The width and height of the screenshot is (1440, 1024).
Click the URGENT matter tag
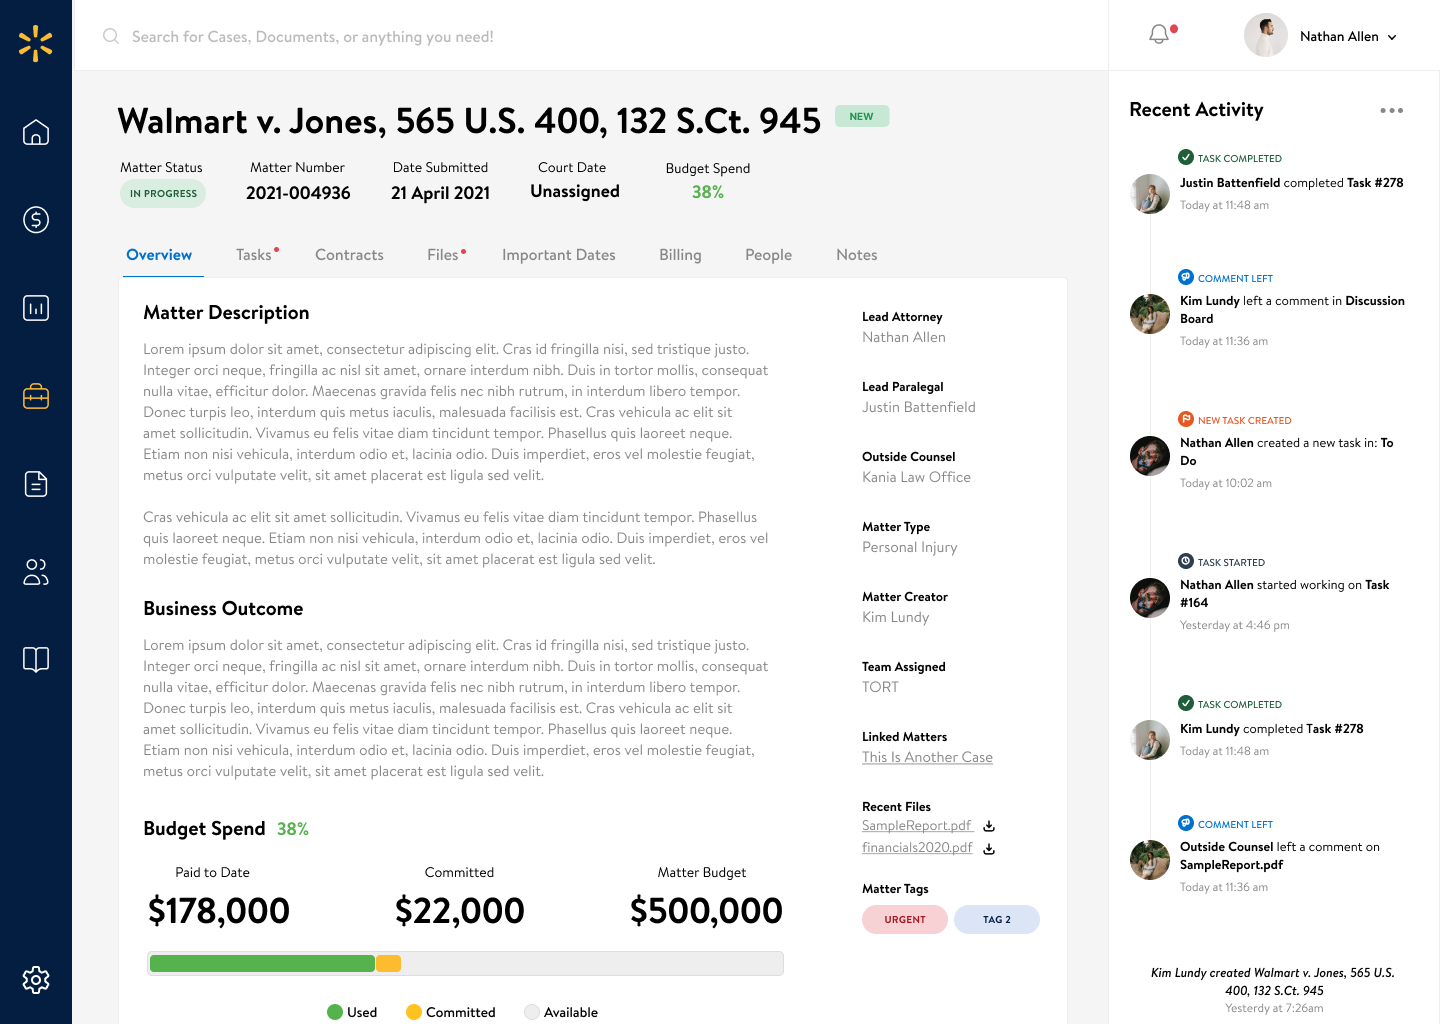(905, 919)
